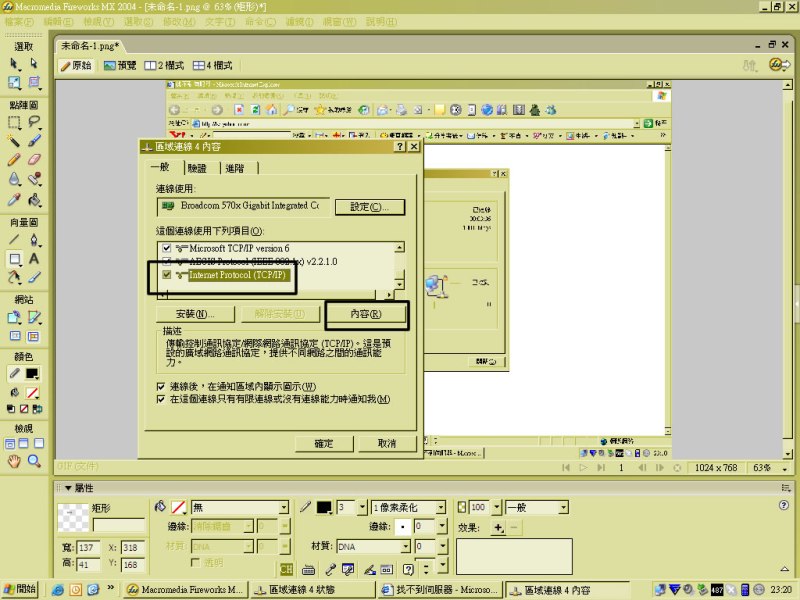Click the 安裝(N)... button in dialog

(x=195, y=314)
